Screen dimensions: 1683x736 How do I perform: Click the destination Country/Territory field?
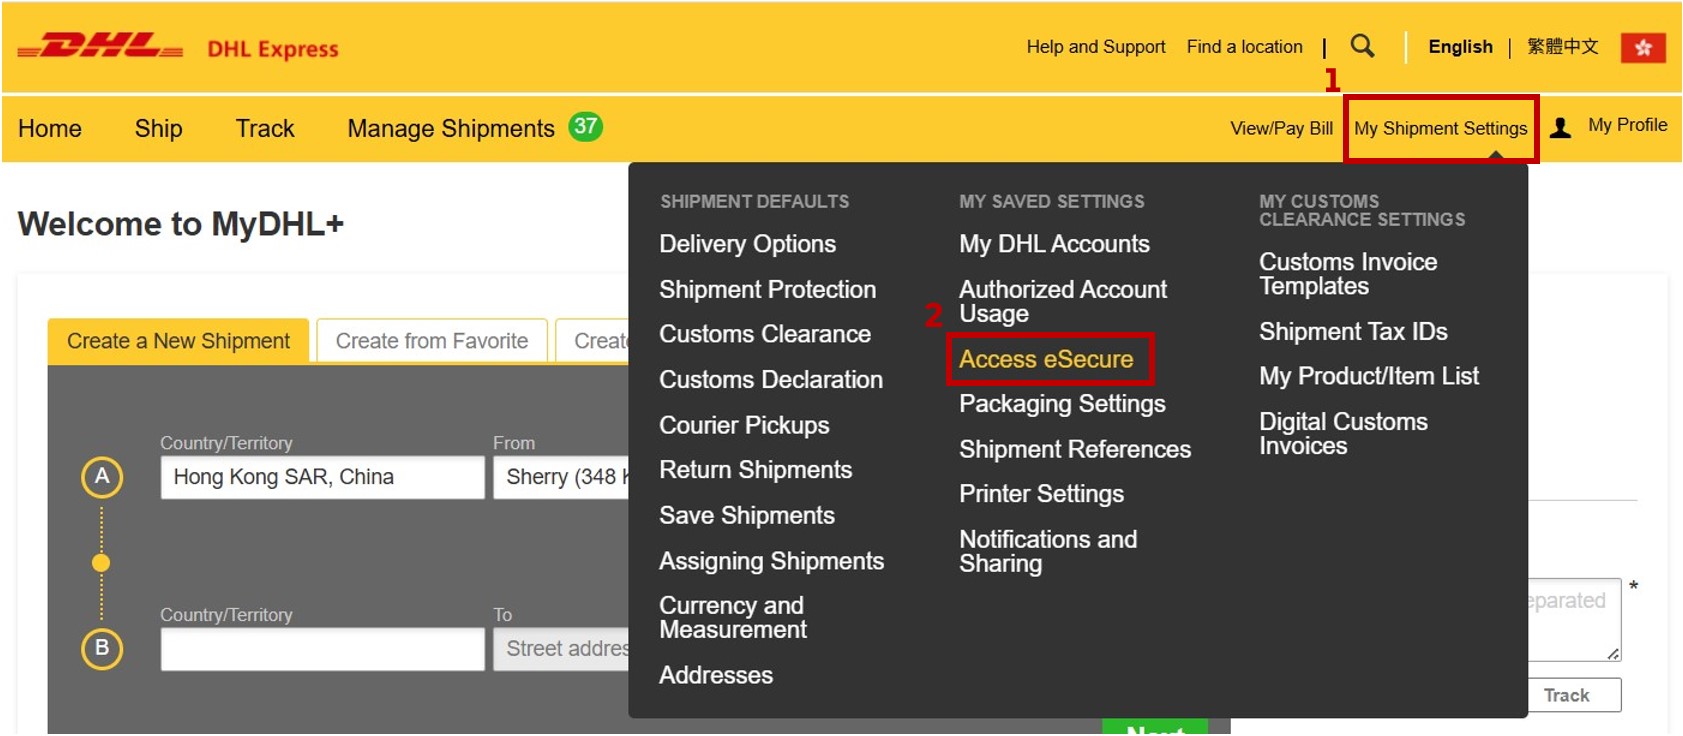click(322, 649)
